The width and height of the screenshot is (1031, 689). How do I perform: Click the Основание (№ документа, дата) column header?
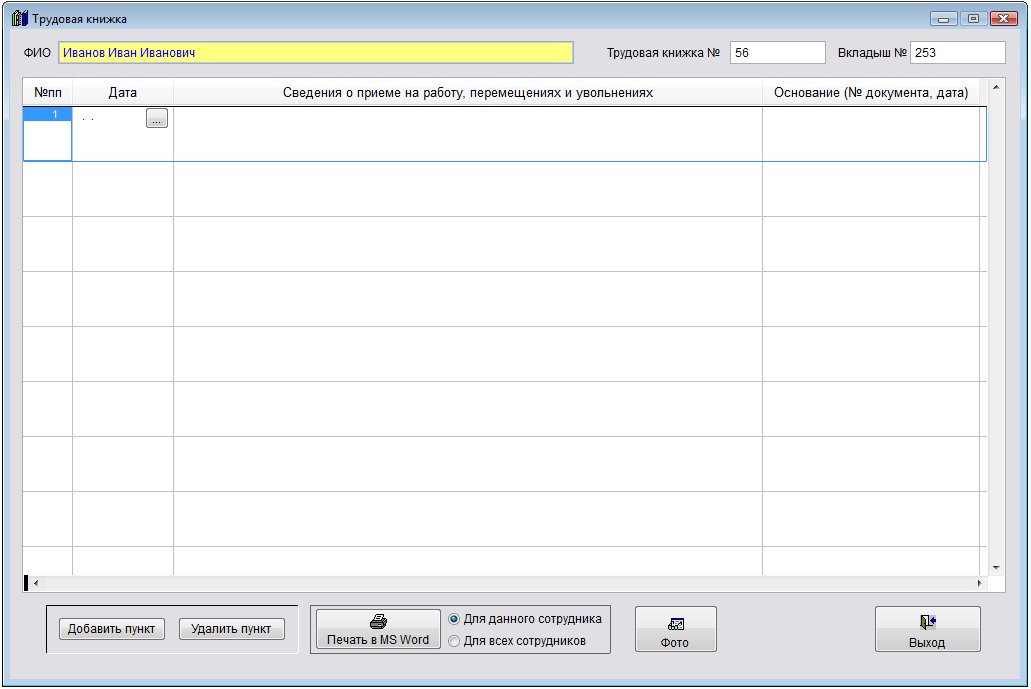(x=871, y=93)
